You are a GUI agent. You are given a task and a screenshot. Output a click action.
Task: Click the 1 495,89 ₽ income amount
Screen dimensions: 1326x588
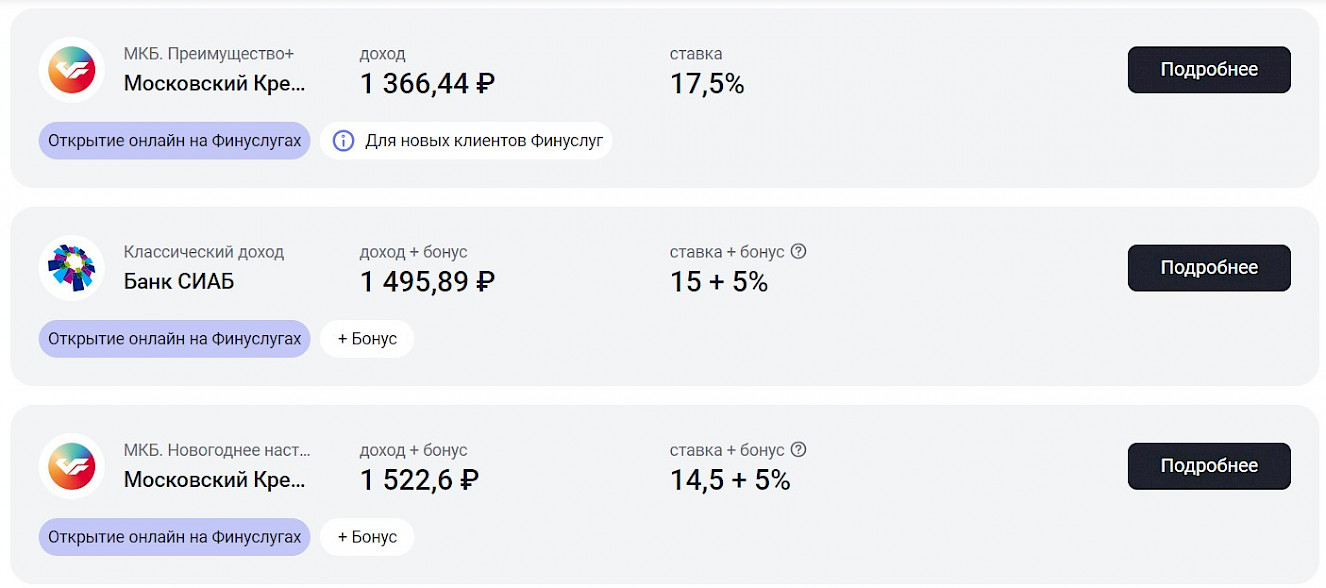(428, 282)
